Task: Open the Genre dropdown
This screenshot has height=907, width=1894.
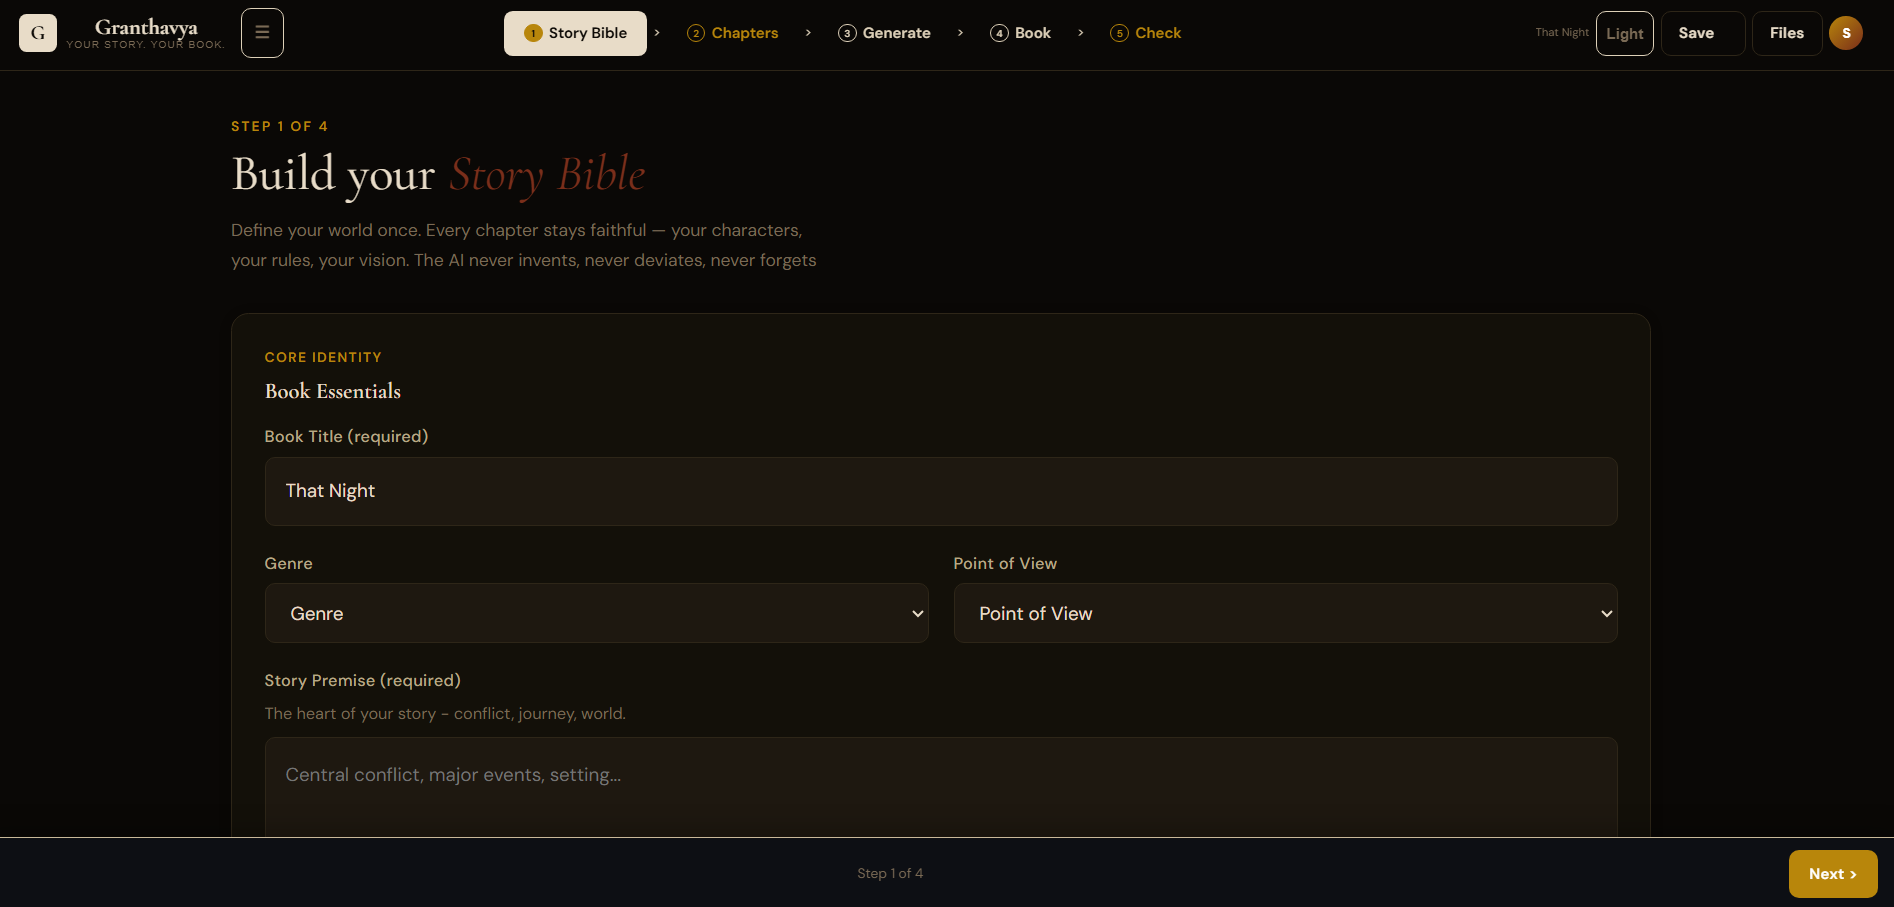Action: (x=597, y=613)
